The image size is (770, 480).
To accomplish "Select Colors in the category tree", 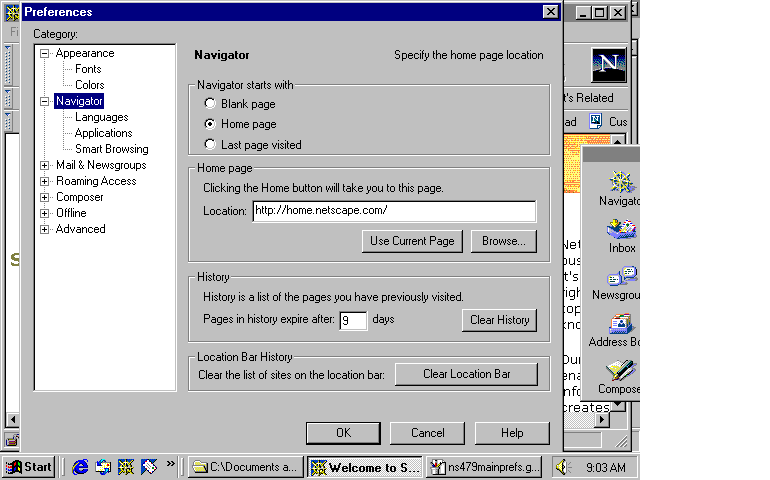I will pos(89,85).
